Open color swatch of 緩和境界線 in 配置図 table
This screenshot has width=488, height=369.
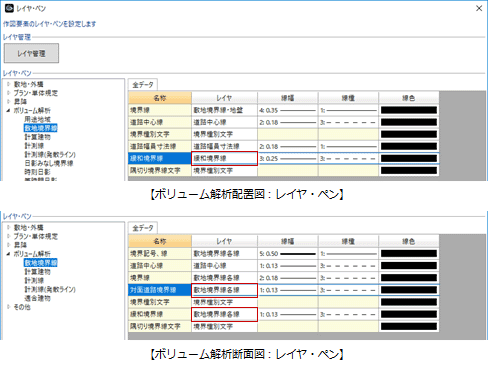(409, 158)
